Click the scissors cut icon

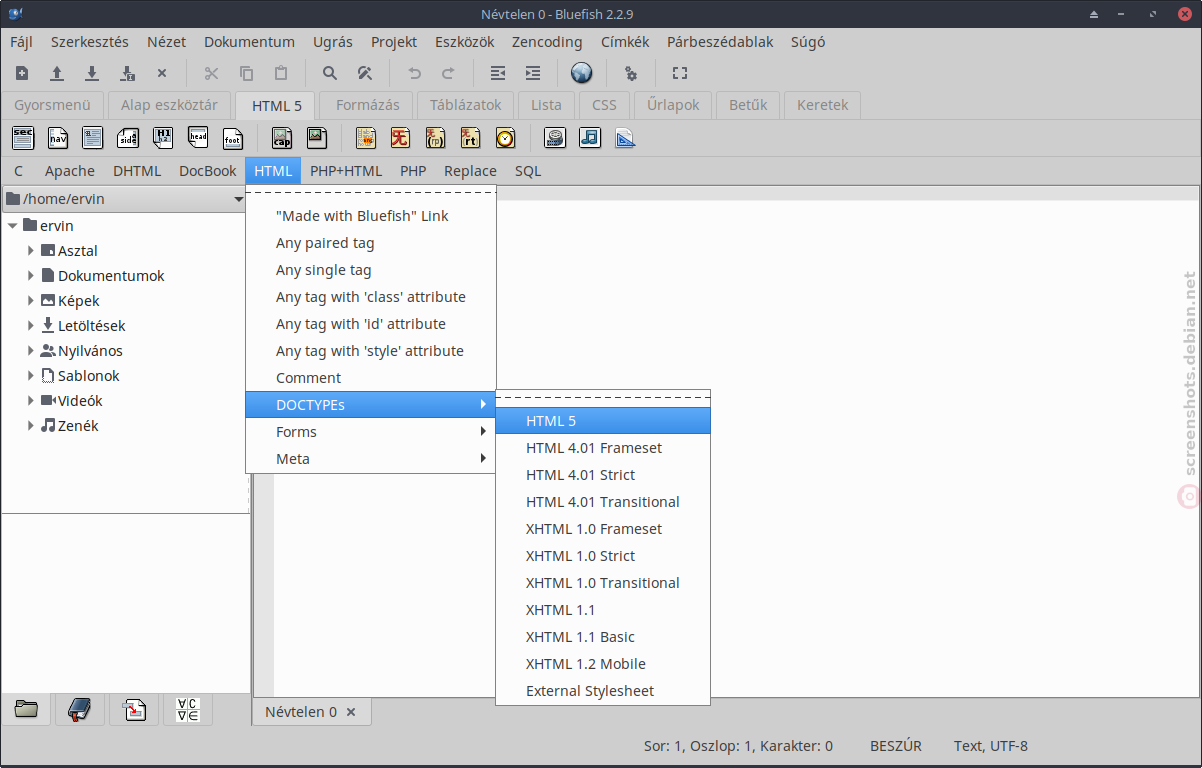point(211,73)
